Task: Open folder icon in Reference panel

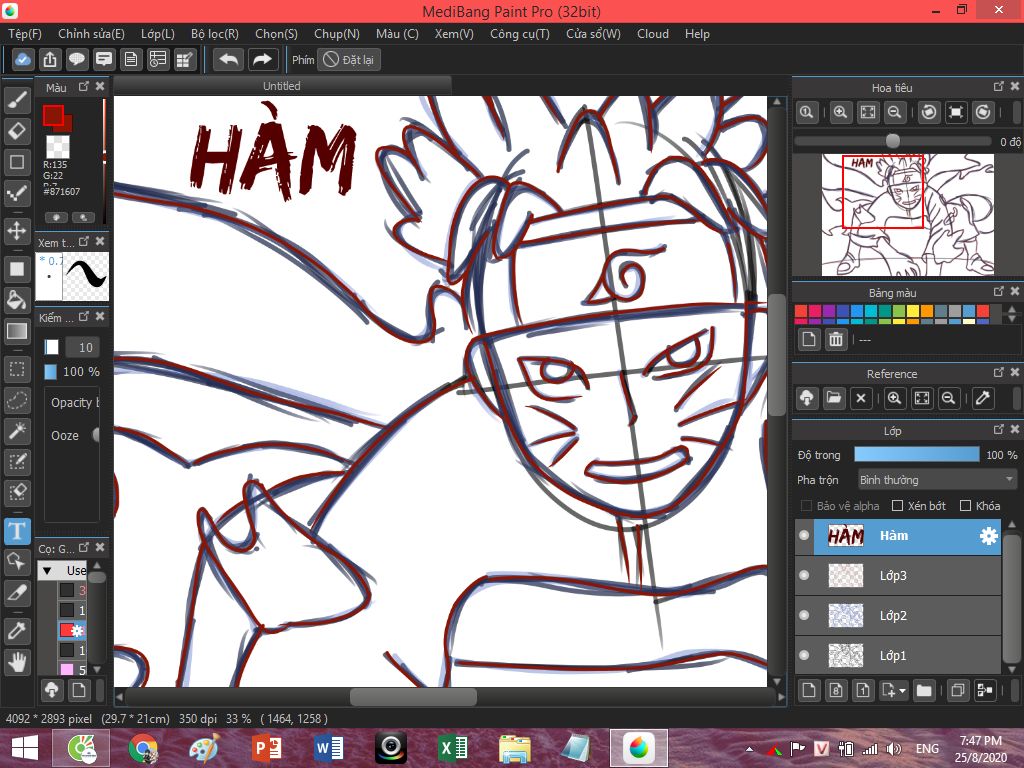Action: point(834,398)
